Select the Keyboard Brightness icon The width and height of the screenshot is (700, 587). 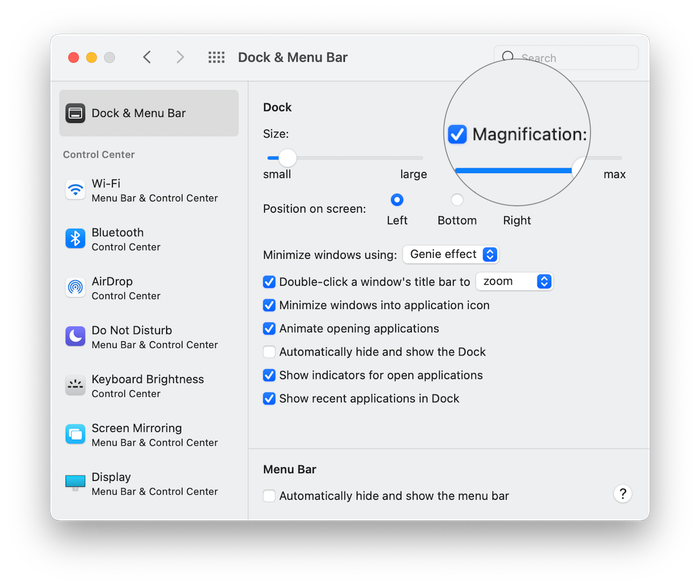75,386
